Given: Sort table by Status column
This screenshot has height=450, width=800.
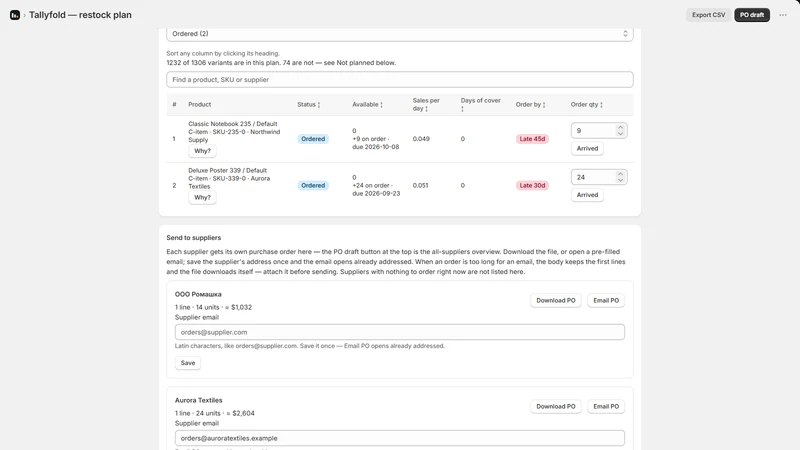Looking at the screenshot, I should pos(309,105).
